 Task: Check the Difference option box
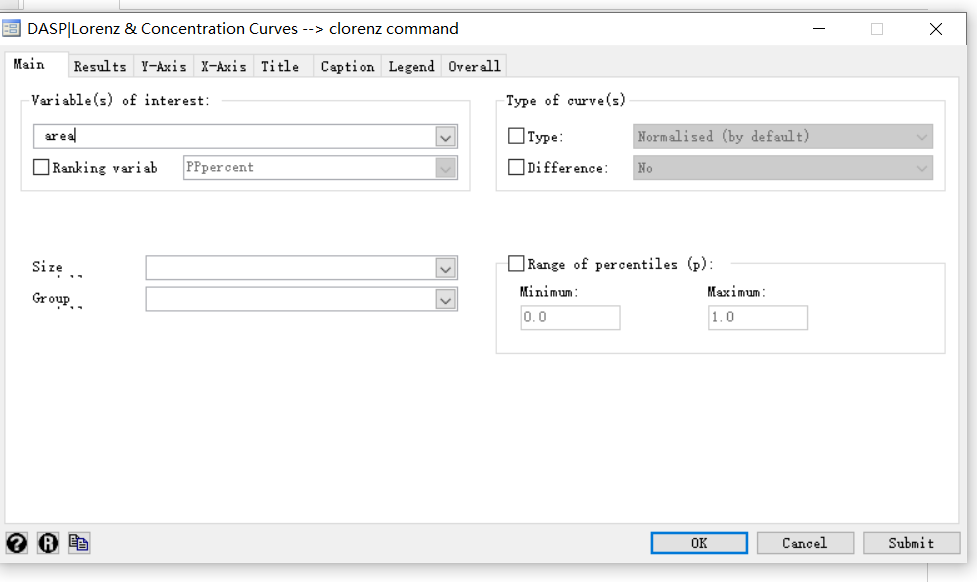(516, 168)
